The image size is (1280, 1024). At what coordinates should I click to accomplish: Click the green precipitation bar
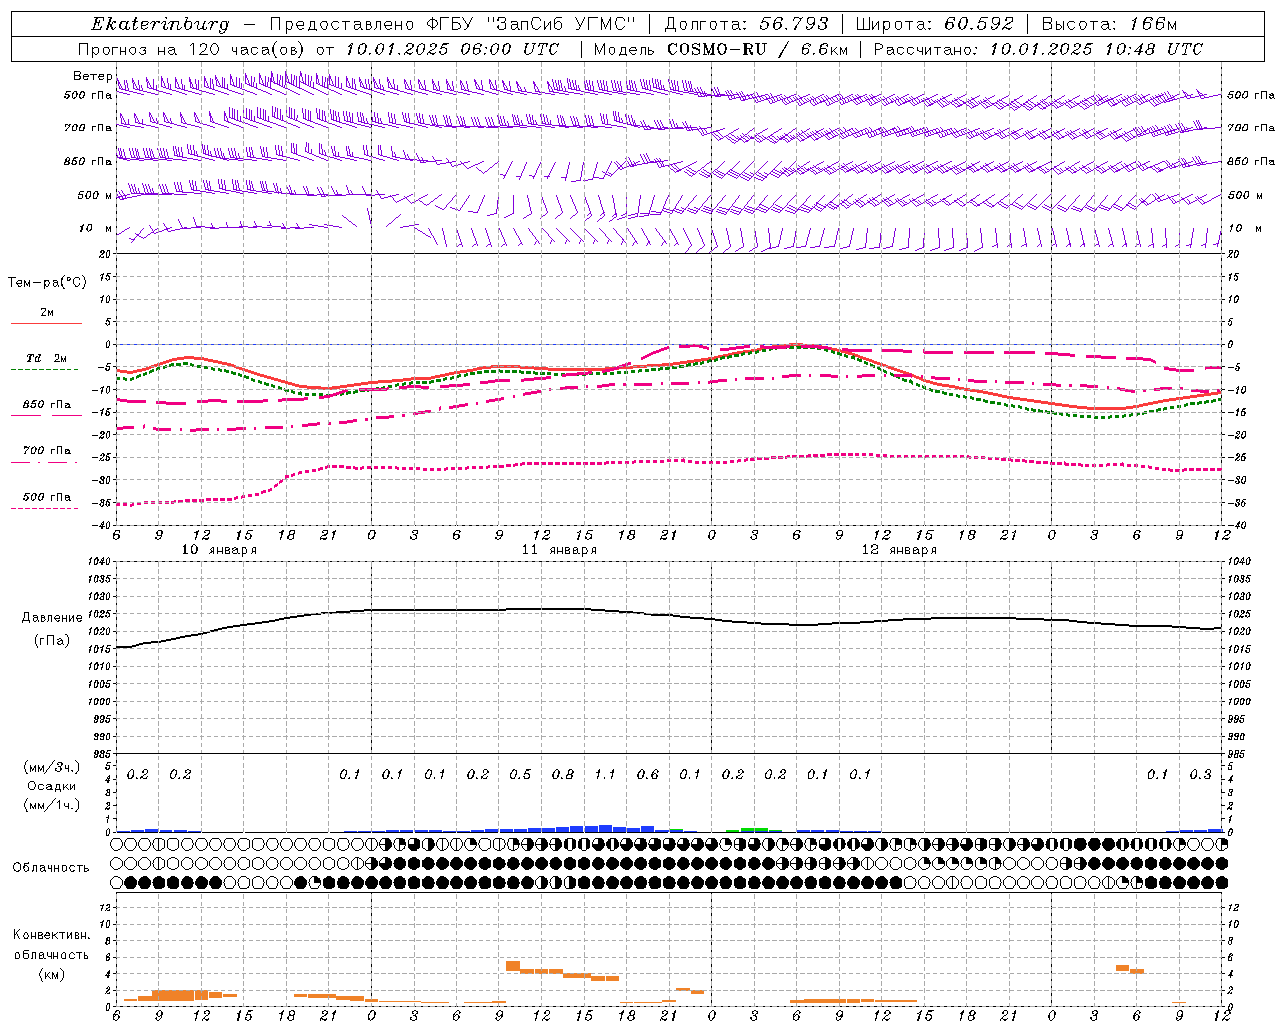[754, 829]
